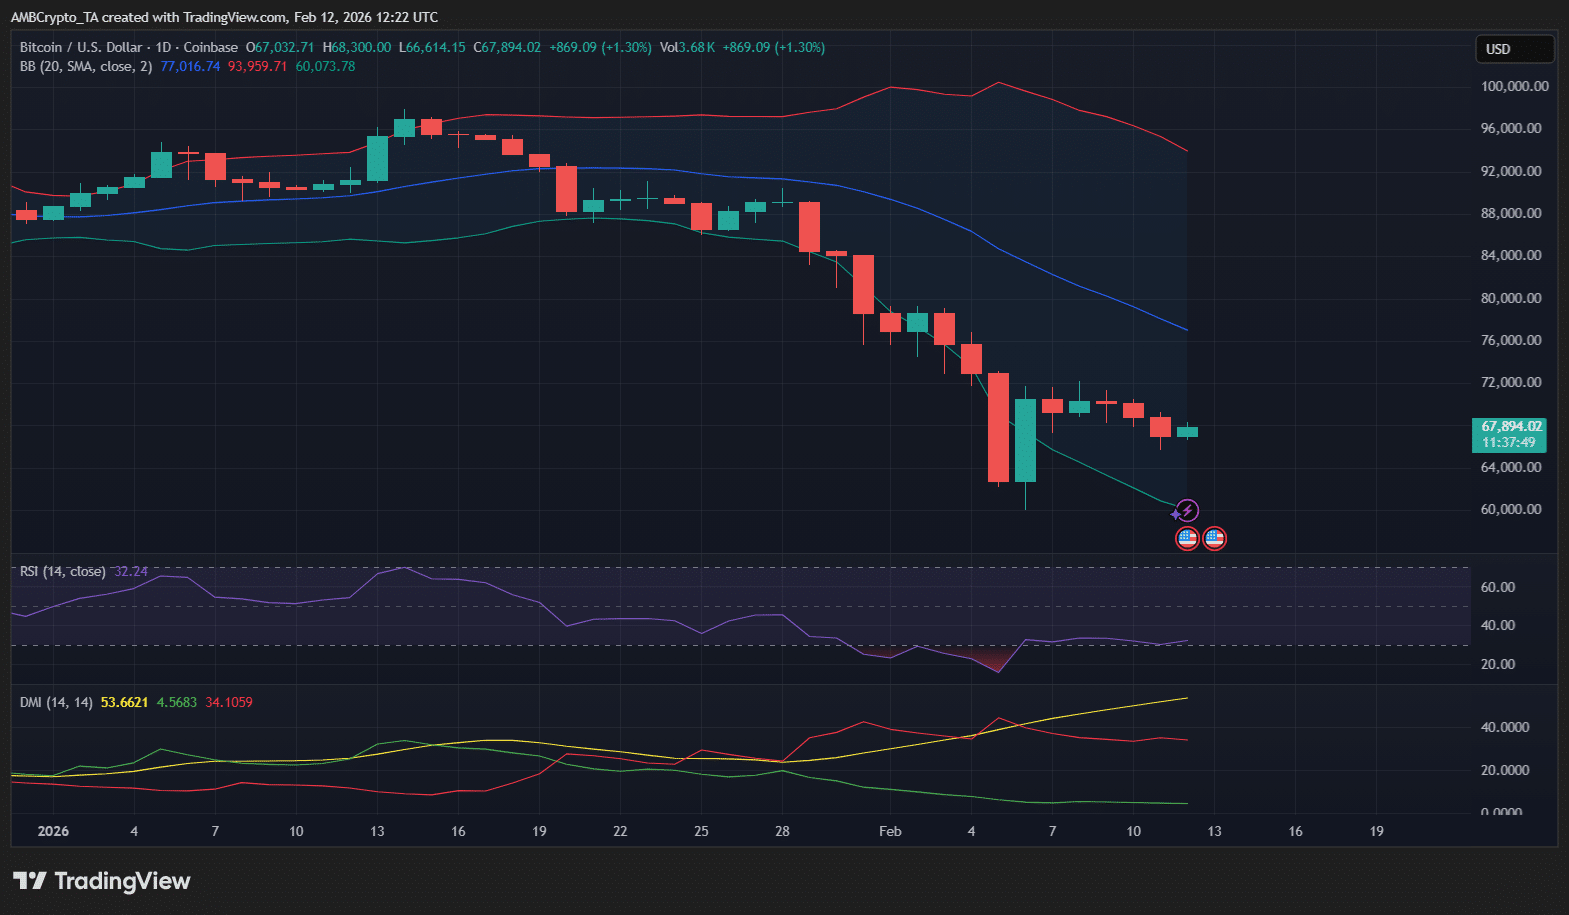Image resolution: width=1569 pixels, height=915 pixels.
Task: Open the USD currency selector
Action: point(1514,49)
